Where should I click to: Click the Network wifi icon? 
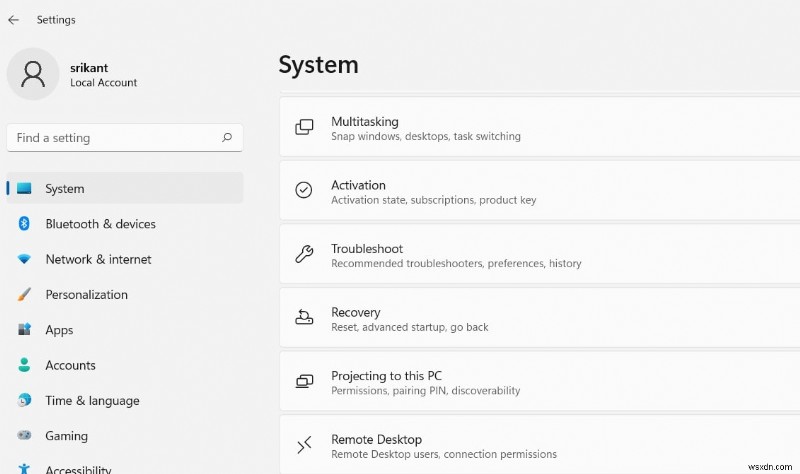pos(24,259)
